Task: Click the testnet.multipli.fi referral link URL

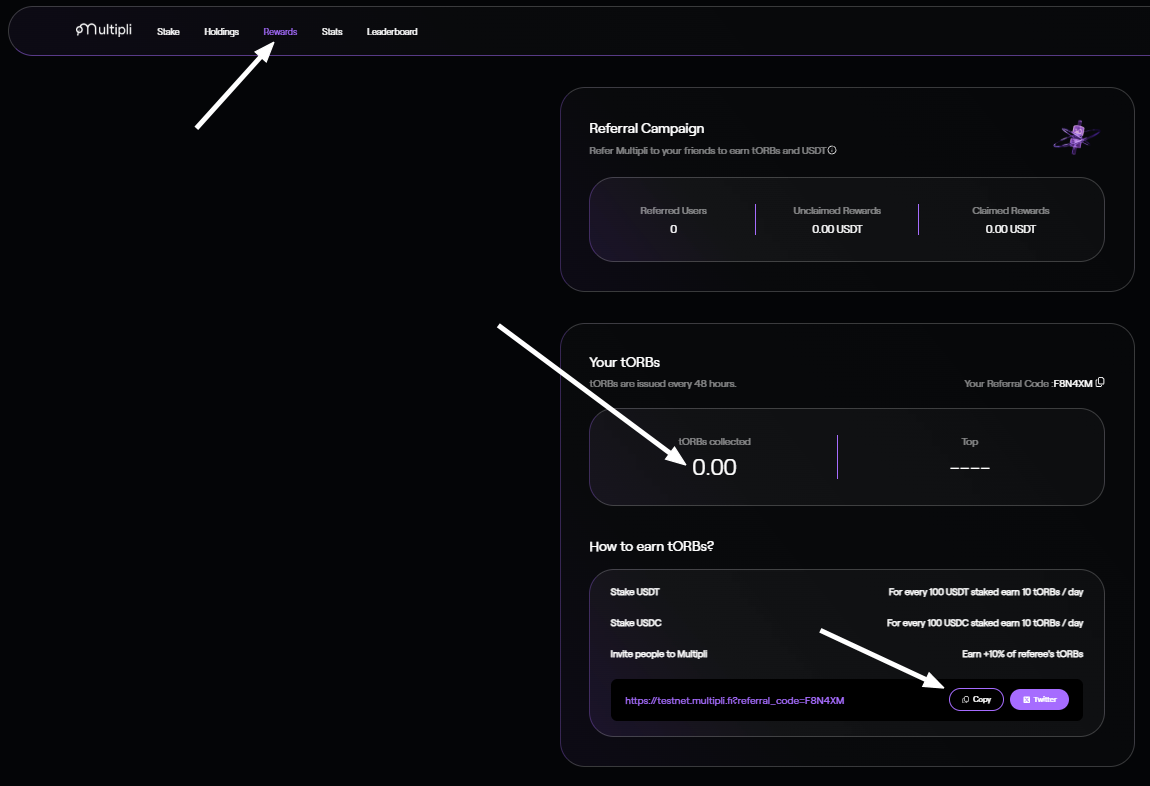Action: point(734,701)
